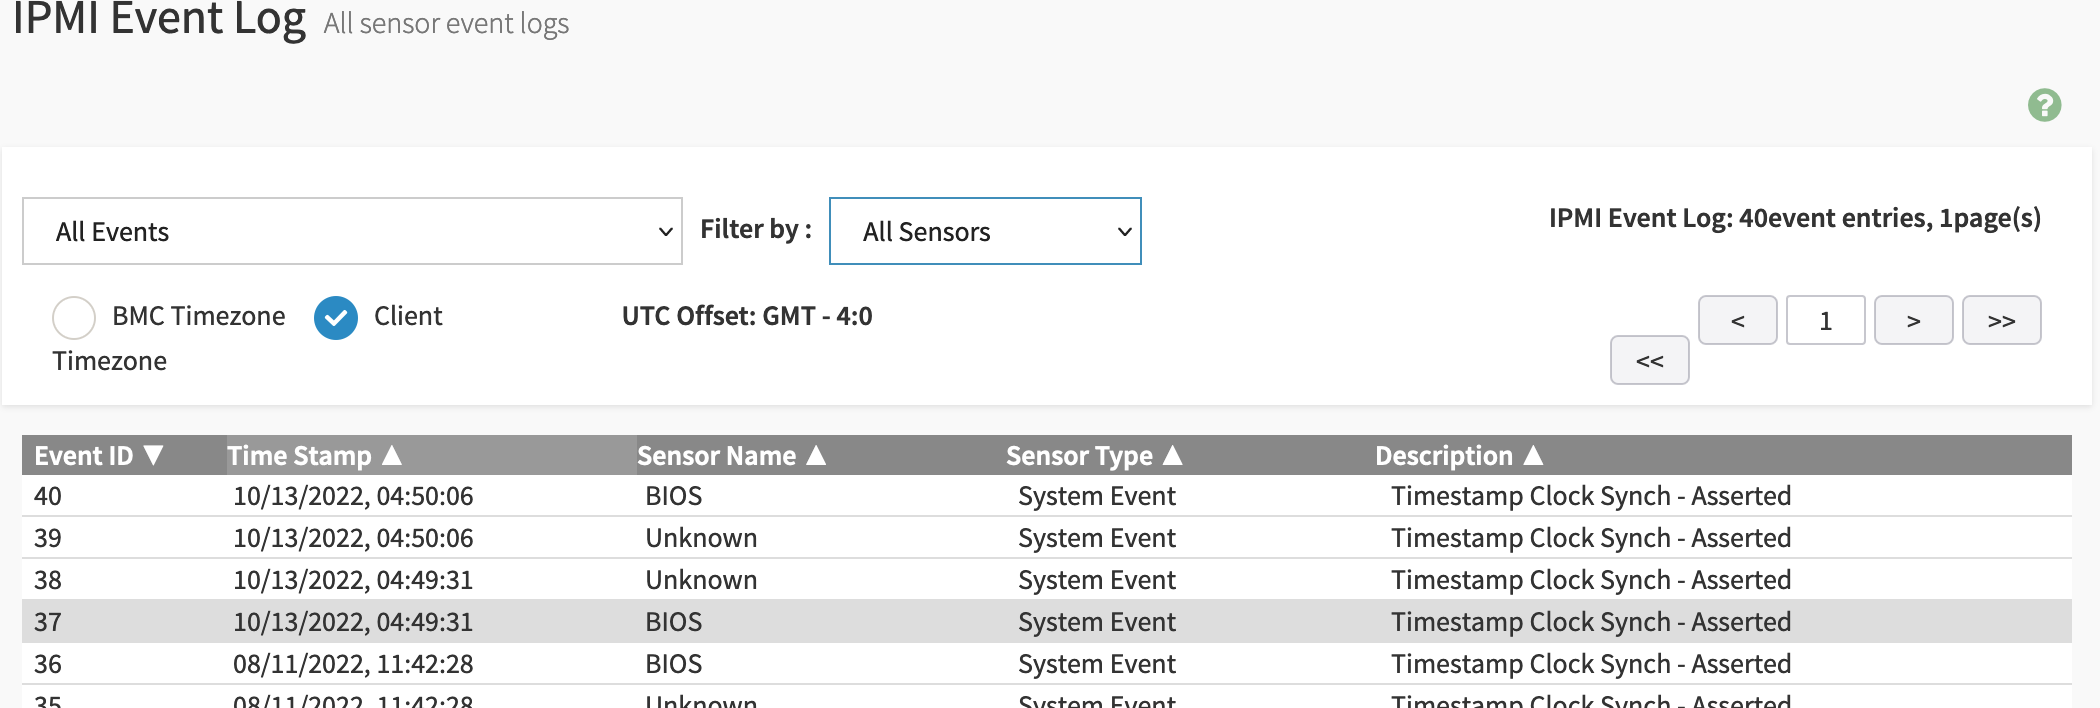2100x708 pixels.
Task: Click the Time Stamp sort arrow
Action: click(392, 456)
